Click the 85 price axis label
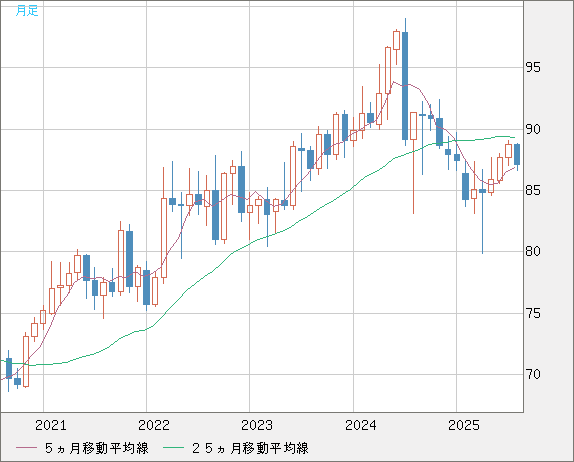 point(533,190)
